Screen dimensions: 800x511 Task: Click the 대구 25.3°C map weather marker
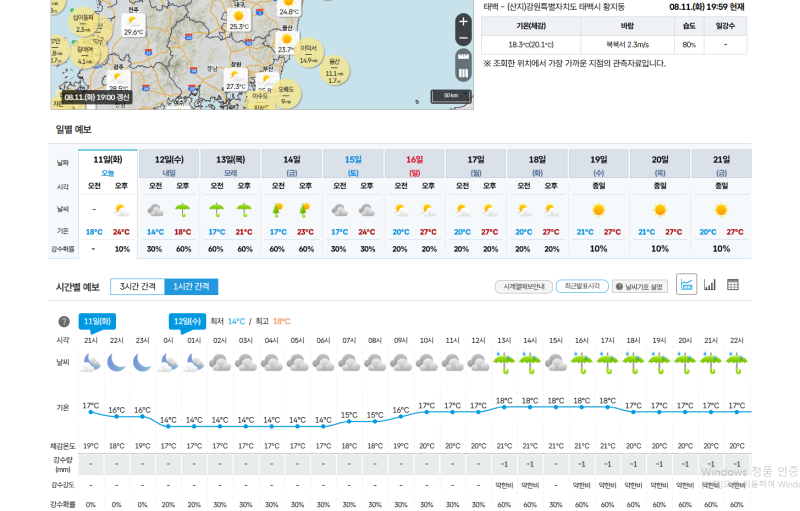pos(239,20)
